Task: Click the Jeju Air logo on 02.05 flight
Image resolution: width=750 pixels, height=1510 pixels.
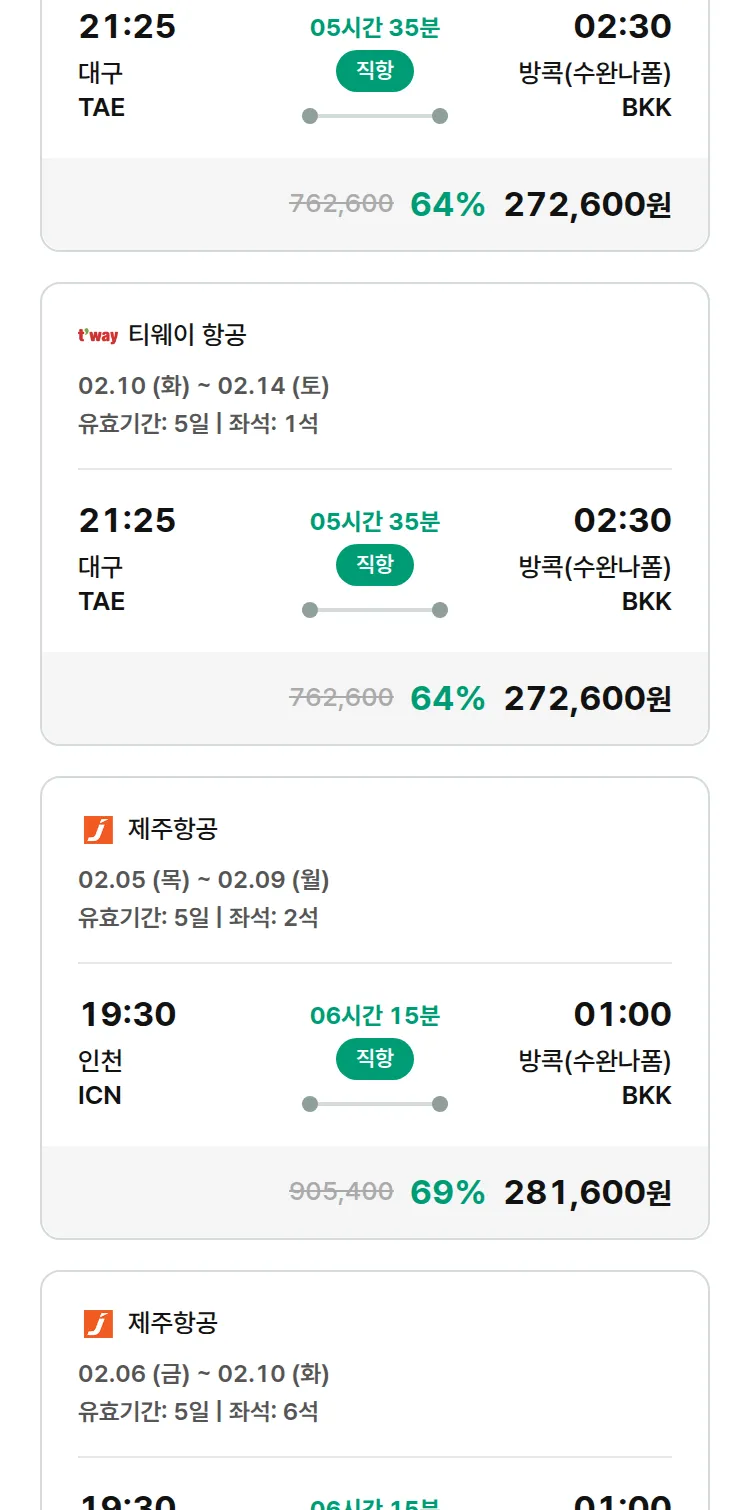Action: 98,830
